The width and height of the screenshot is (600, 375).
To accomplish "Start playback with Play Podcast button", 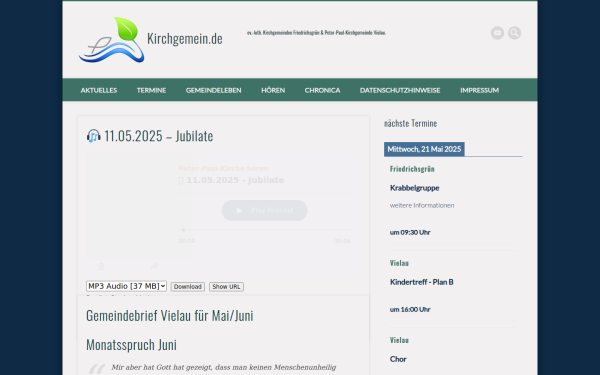I will [x=264, y=210].
